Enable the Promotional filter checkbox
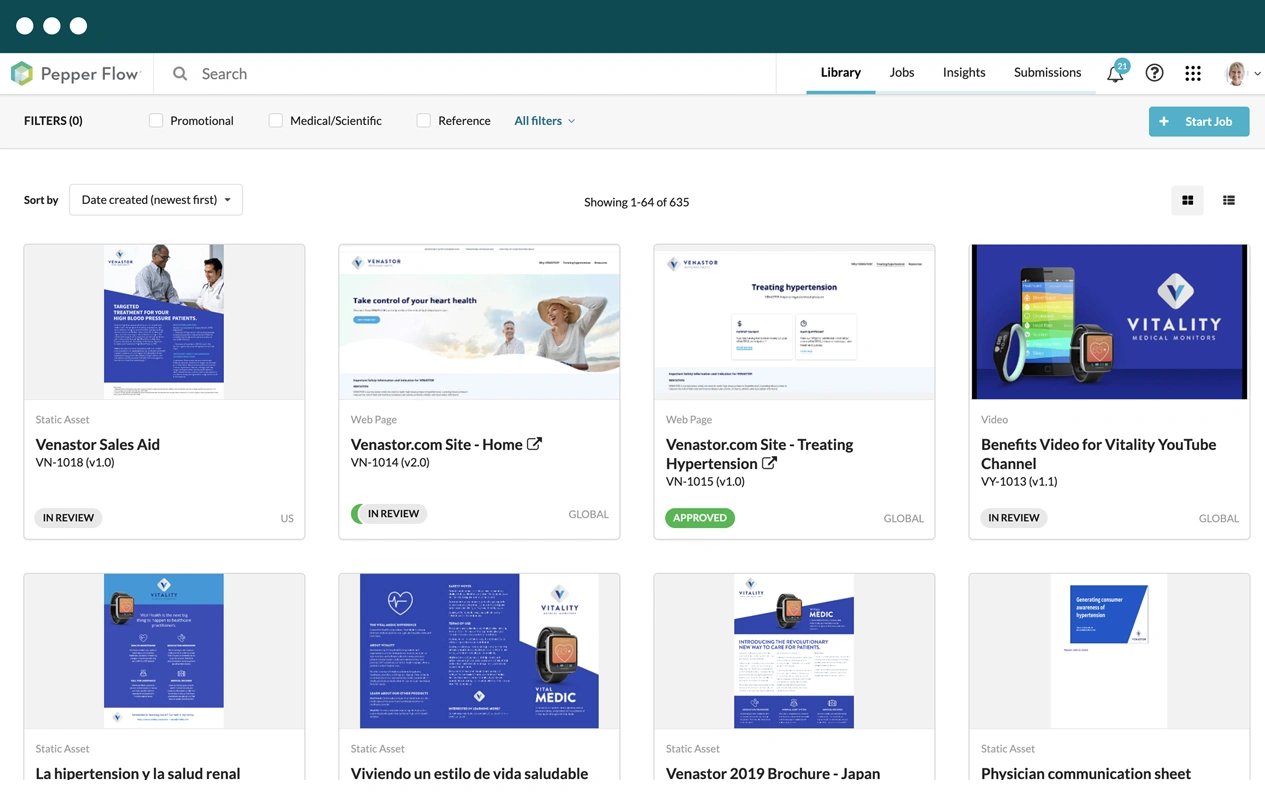1265x802 pixels. [x=156, y=121]
